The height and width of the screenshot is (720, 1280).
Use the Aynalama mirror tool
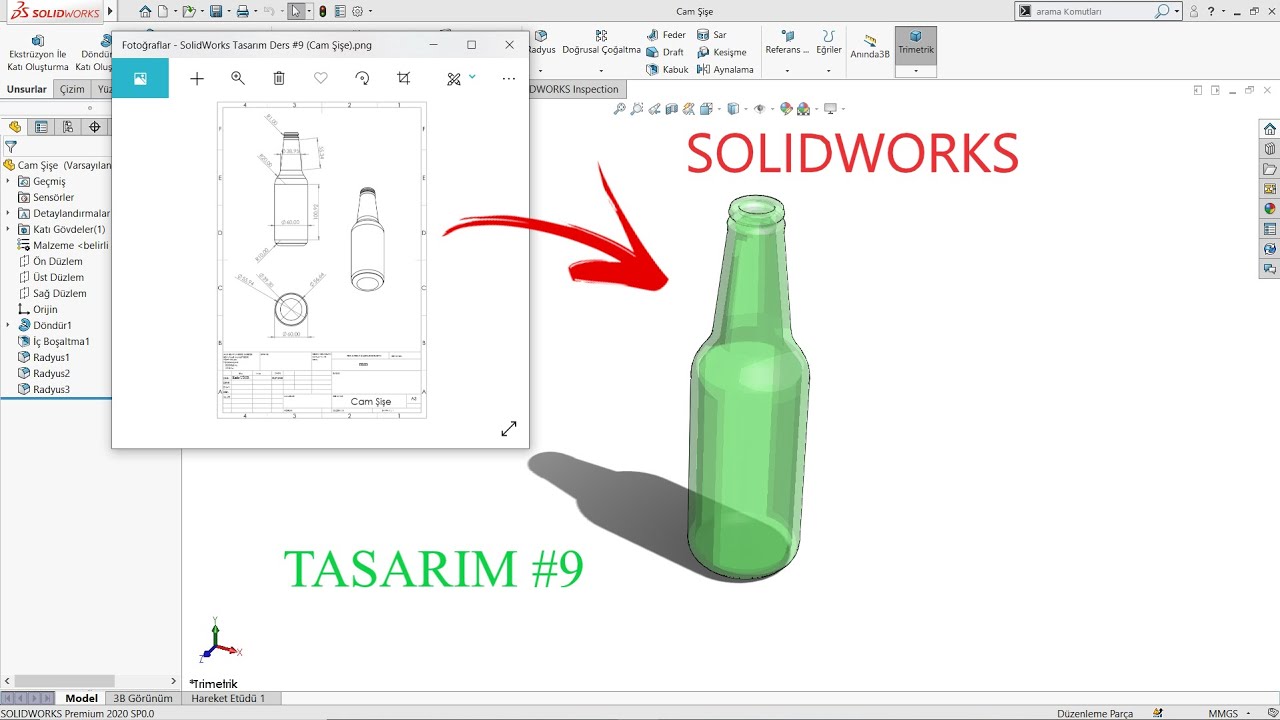tap(725, 70)
